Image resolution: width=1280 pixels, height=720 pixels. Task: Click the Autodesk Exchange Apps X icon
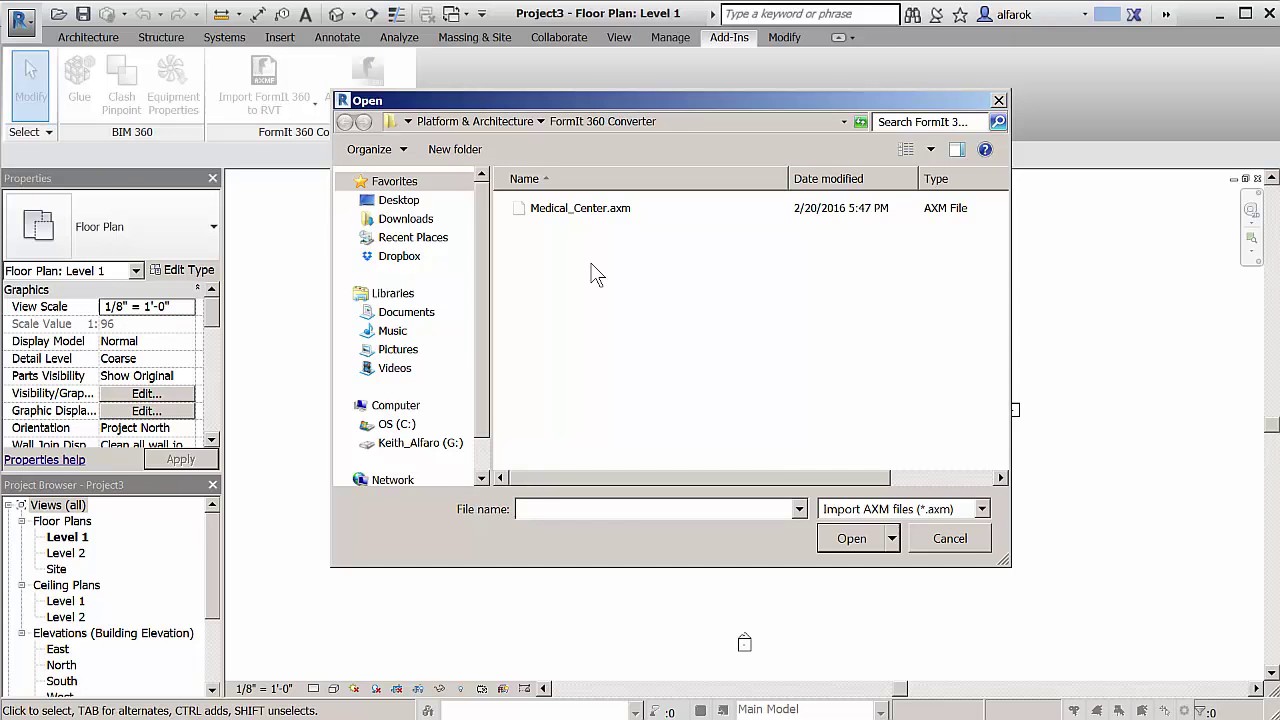pyautogui.click(x=1134, y=14)
